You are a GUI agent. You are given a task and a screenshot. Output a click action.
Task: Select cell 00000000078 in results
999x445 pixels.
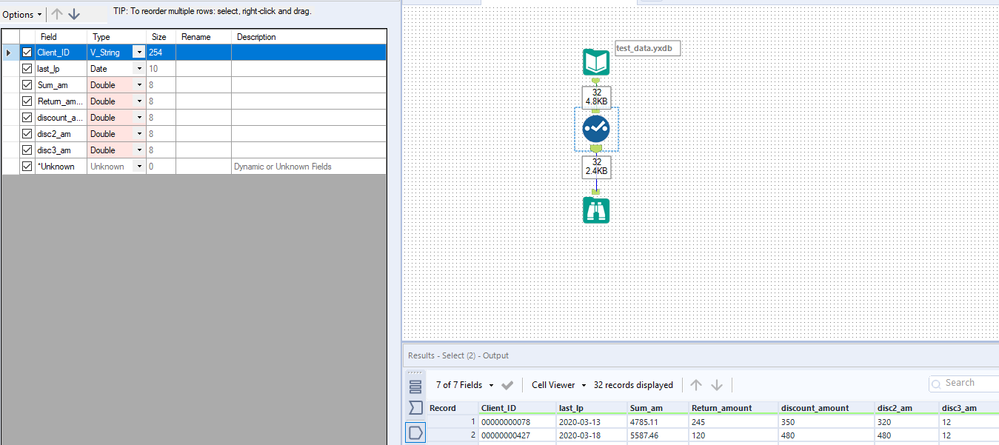[x=517, y=422]
